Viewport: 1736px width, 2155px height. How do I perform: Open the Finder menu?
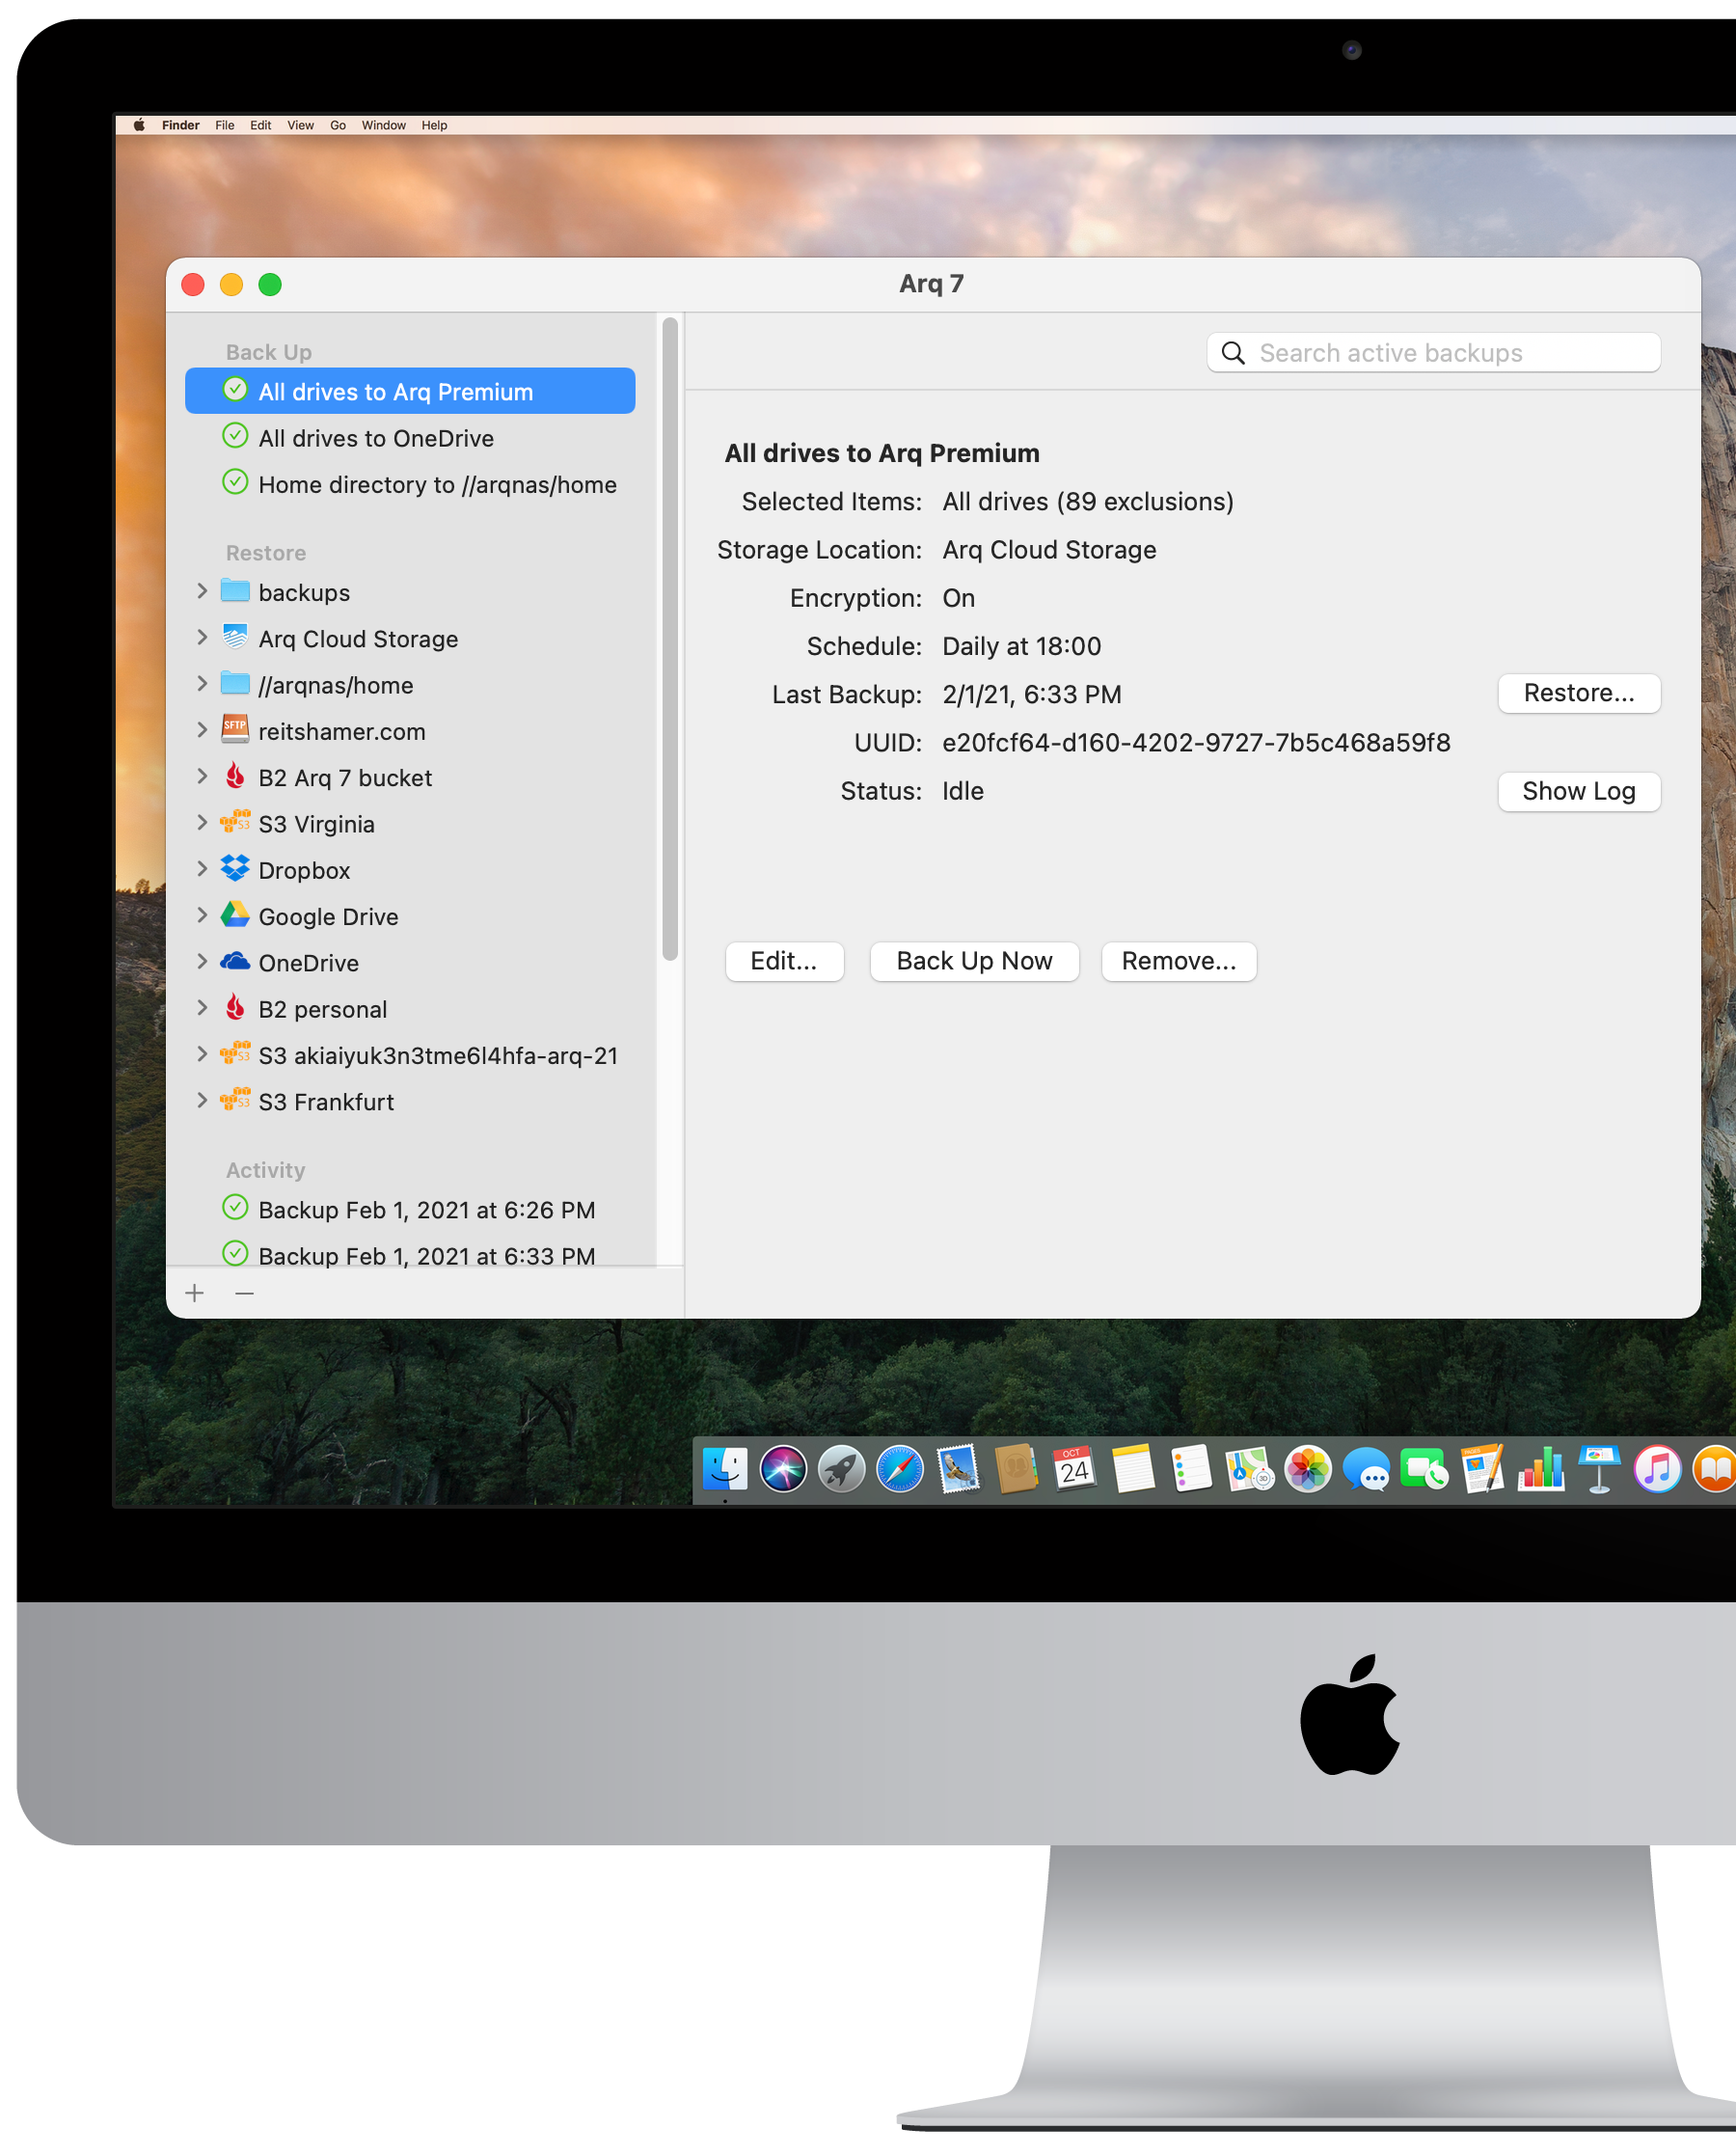coord(181,125)
